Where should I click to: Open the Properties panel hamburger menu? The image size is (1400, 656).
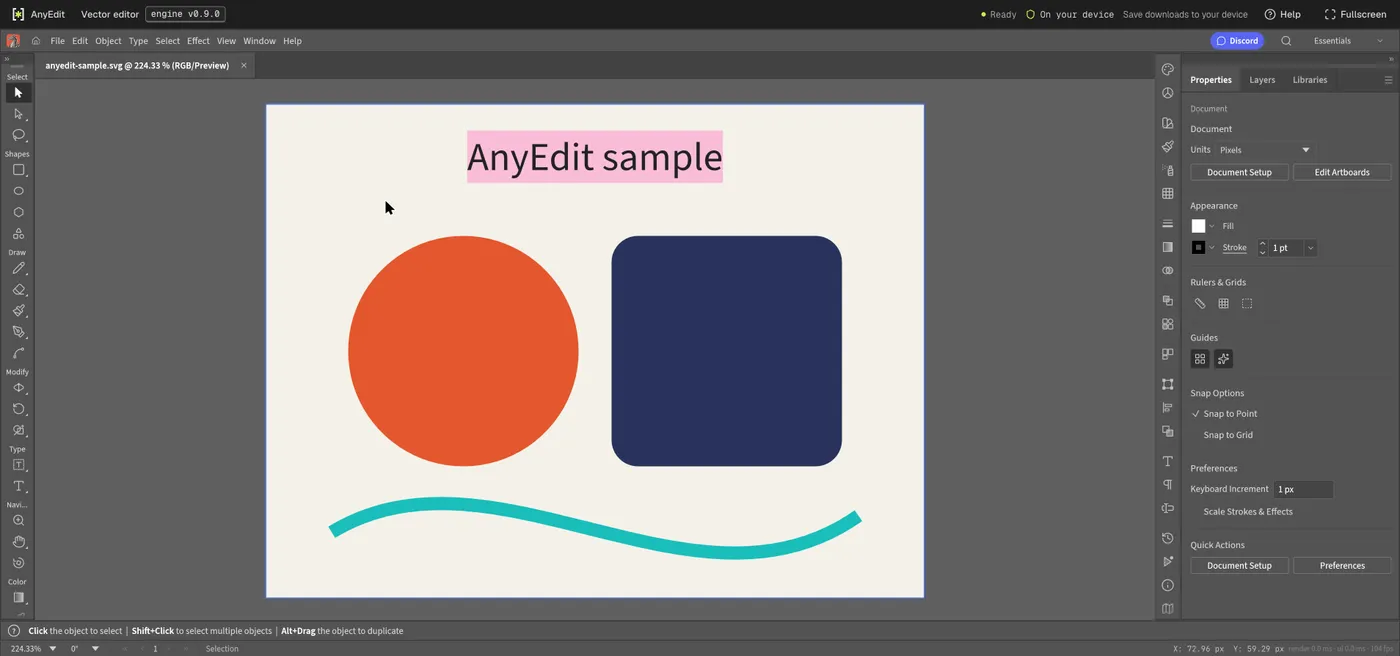point(1388,80)
